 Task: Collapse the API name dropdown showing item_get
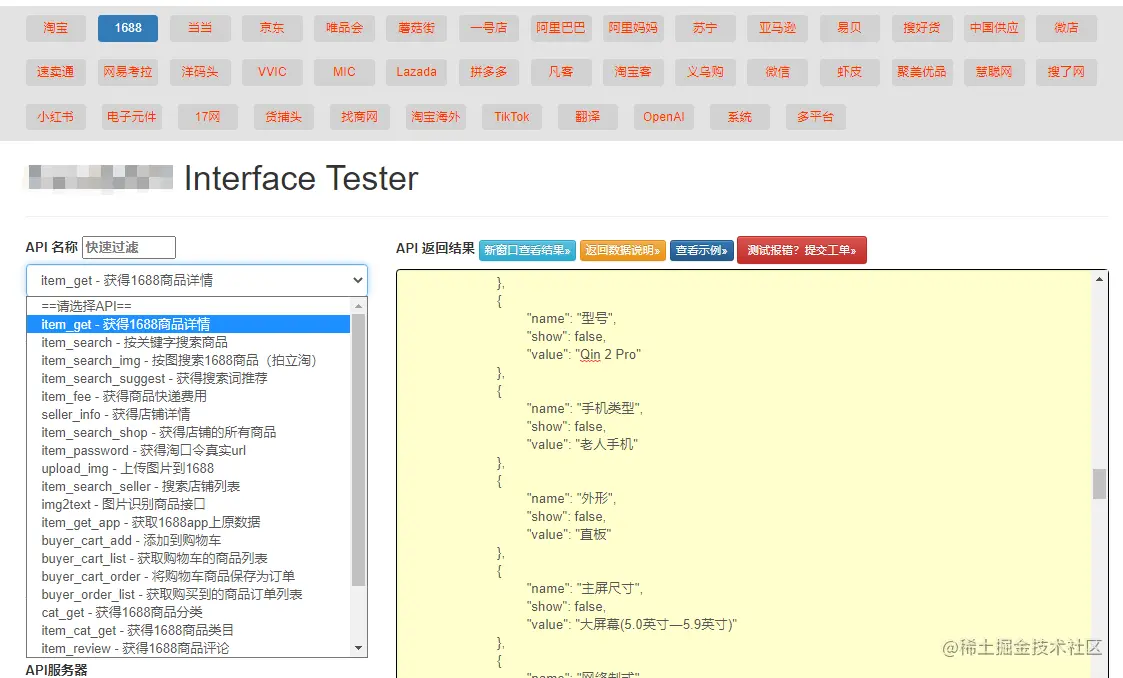(x=197, y=280)
